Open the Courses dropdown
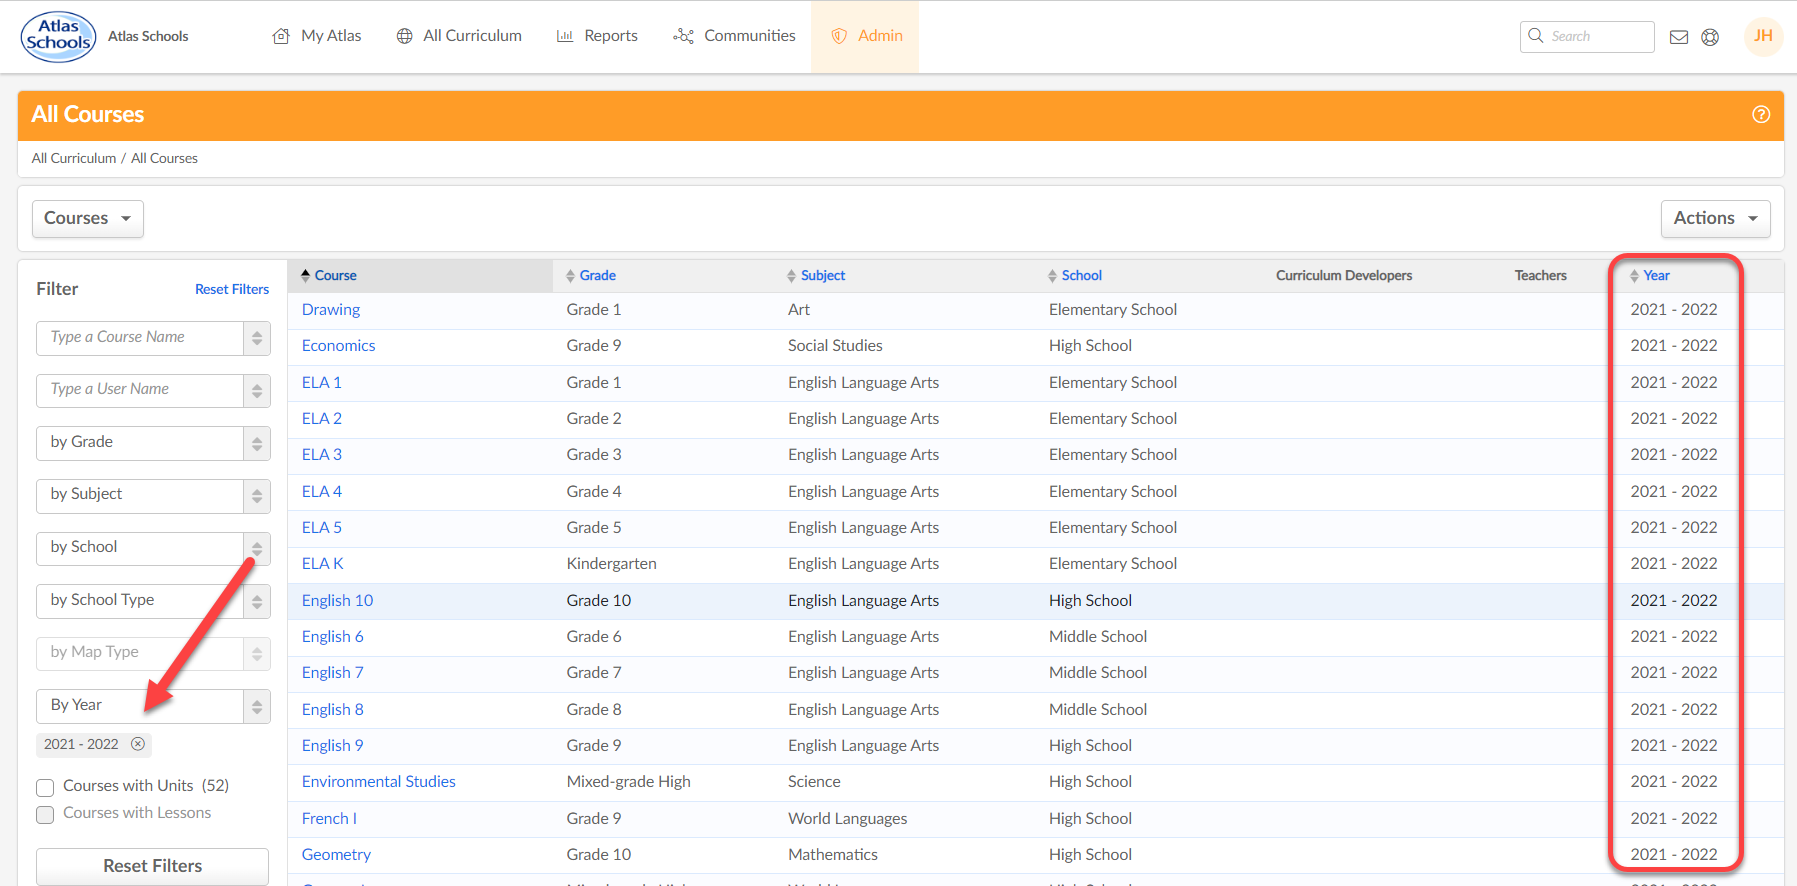 [88, 219]
